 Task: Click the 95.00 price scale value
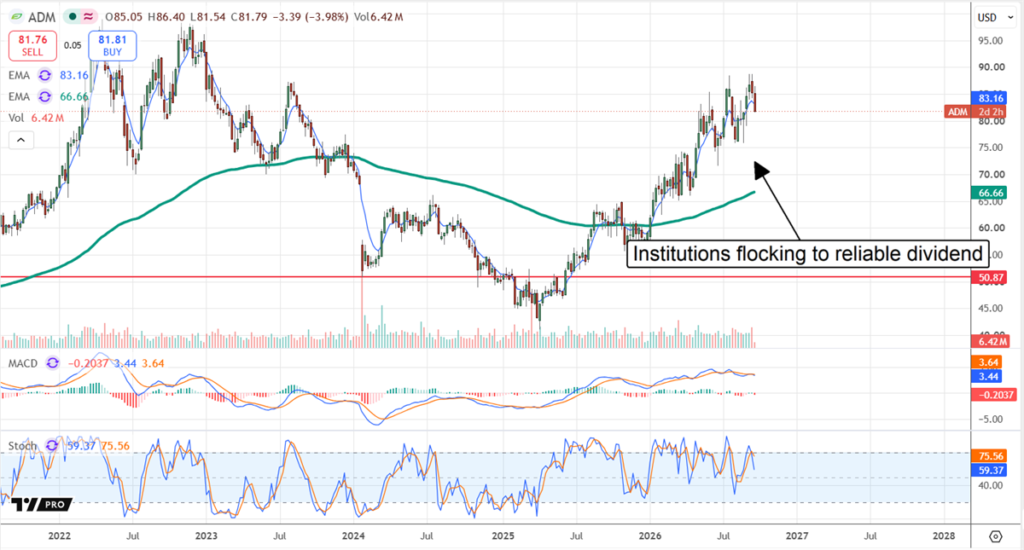[x=991, y=40]
